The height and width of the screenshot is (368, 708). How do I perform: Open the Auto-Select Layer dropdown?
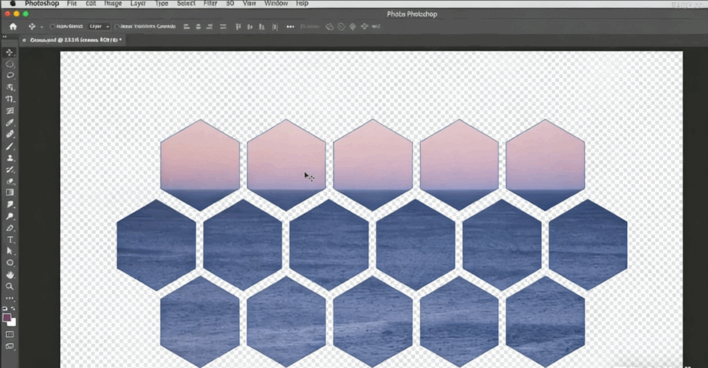[x=99, y=27]
